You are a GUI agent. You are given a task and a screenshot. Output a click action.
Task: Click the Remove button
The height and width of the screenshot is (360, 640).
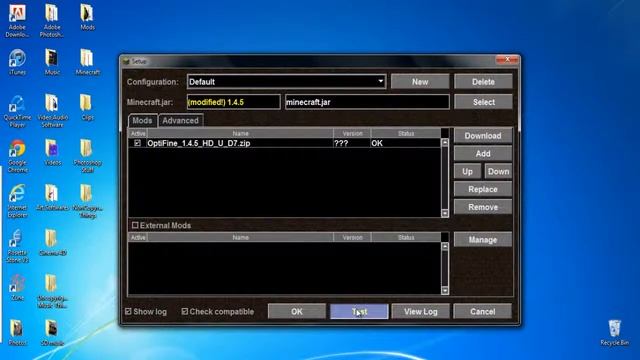click(483, 207)
